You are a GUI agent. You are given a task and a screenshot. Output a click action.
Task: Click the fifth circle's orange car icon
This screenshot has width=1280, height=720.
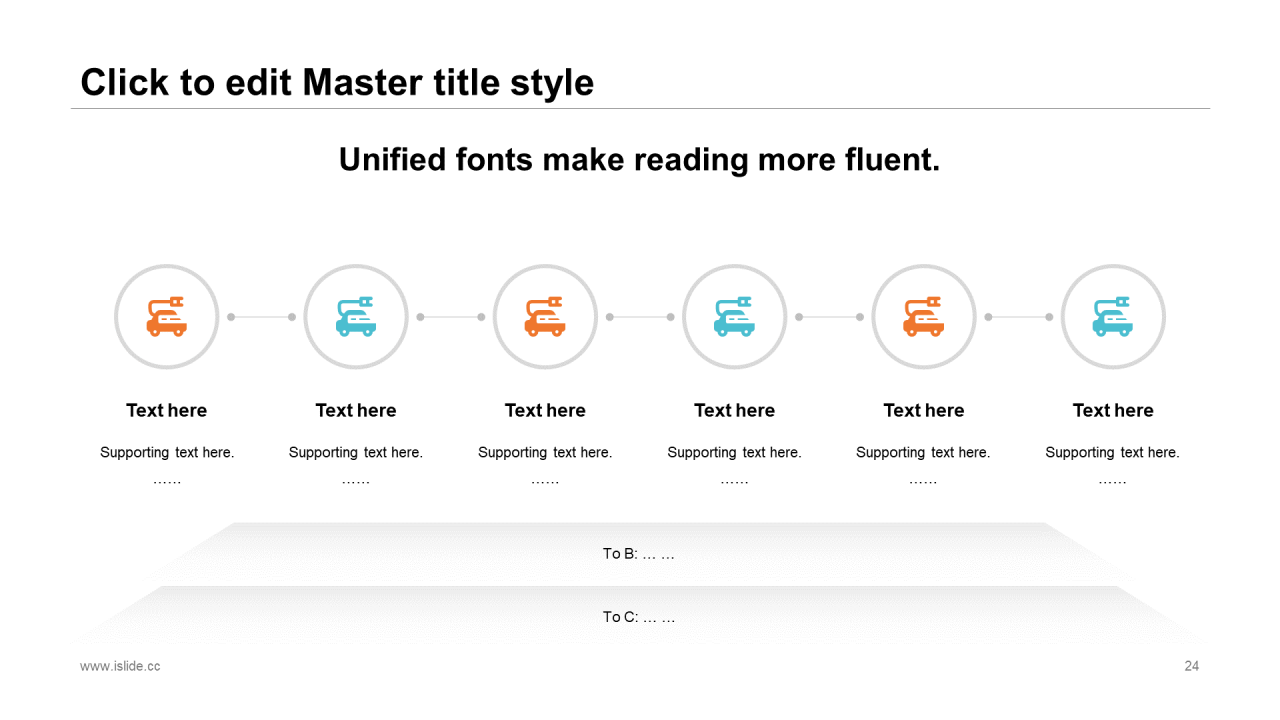tap(924, 317)
